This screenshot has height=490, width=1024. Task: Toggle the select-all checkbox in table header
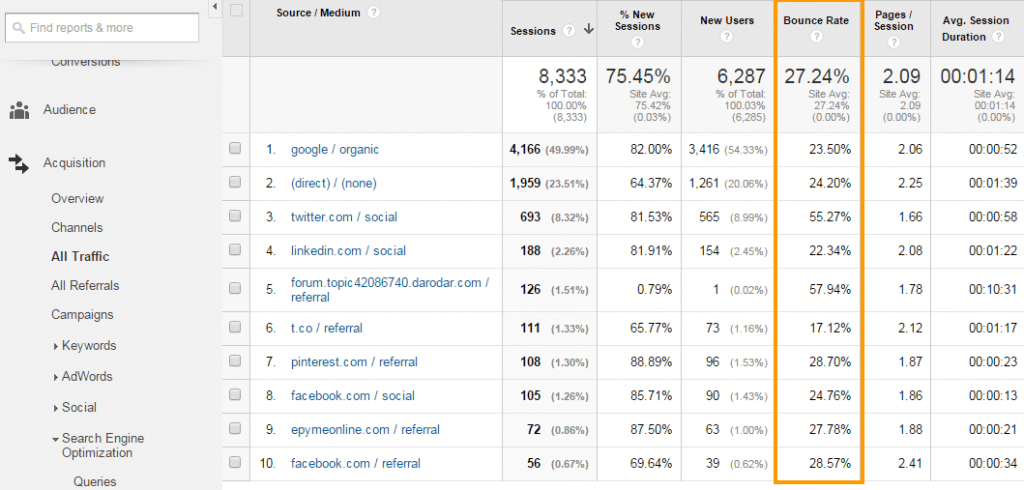[236, 10]
